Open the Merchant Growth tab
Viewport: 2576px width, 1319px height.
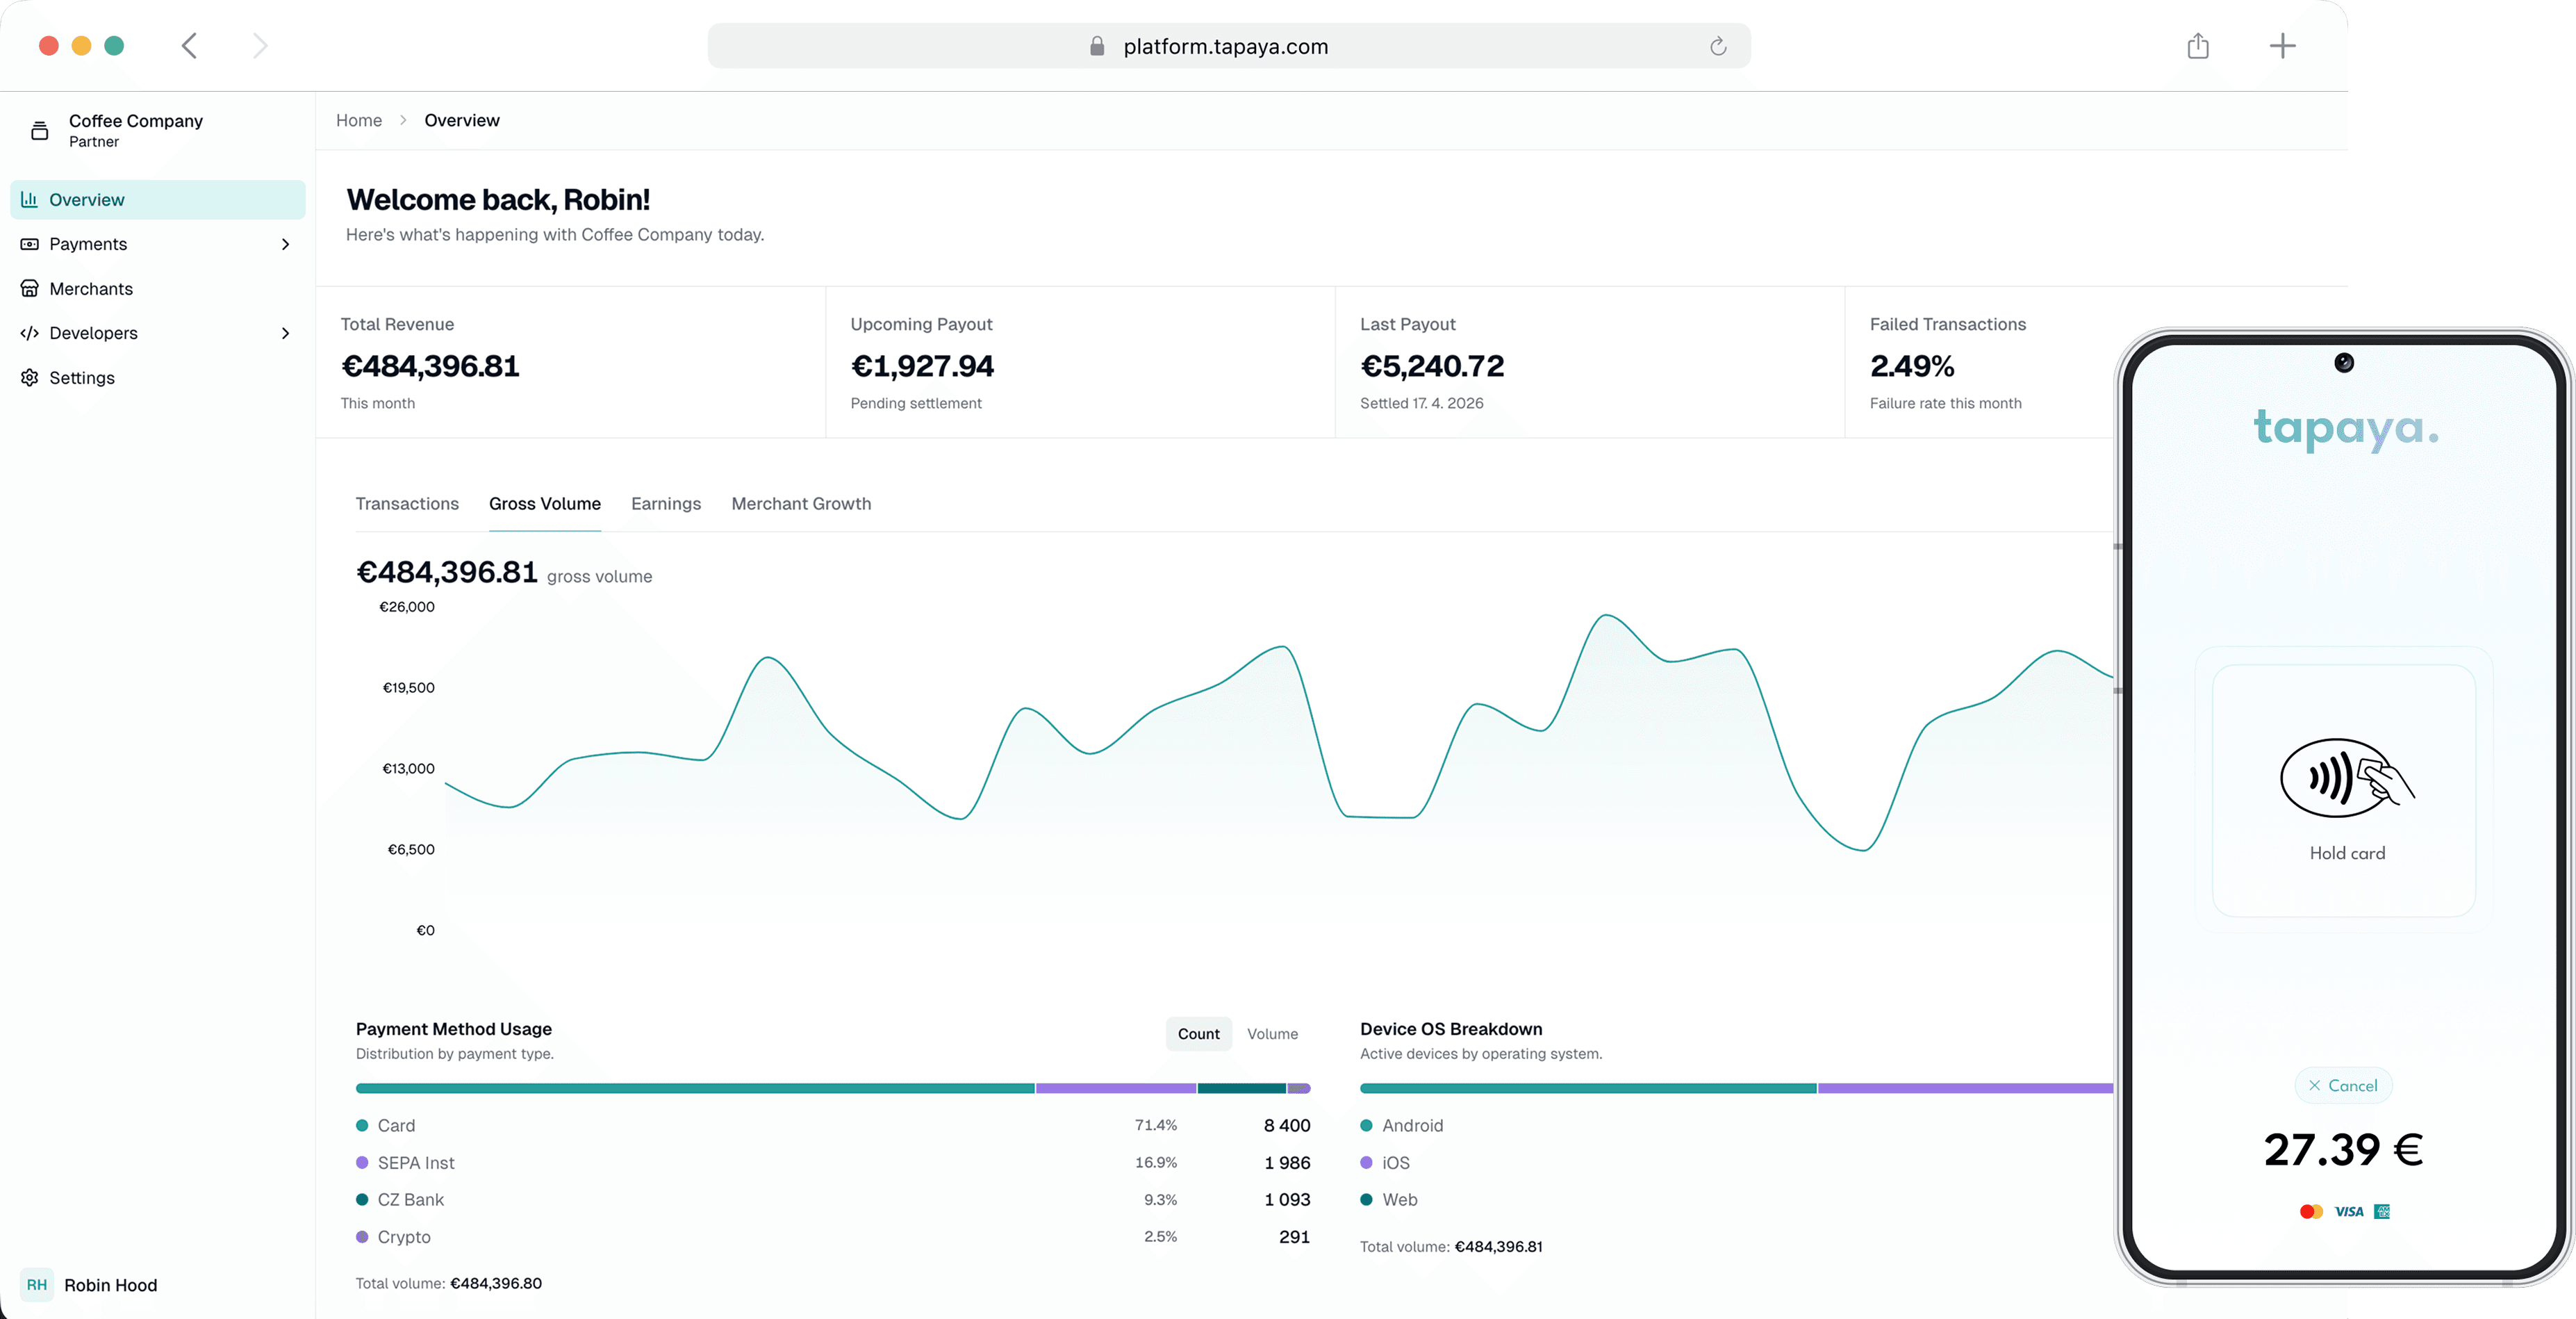click(801, 504)
